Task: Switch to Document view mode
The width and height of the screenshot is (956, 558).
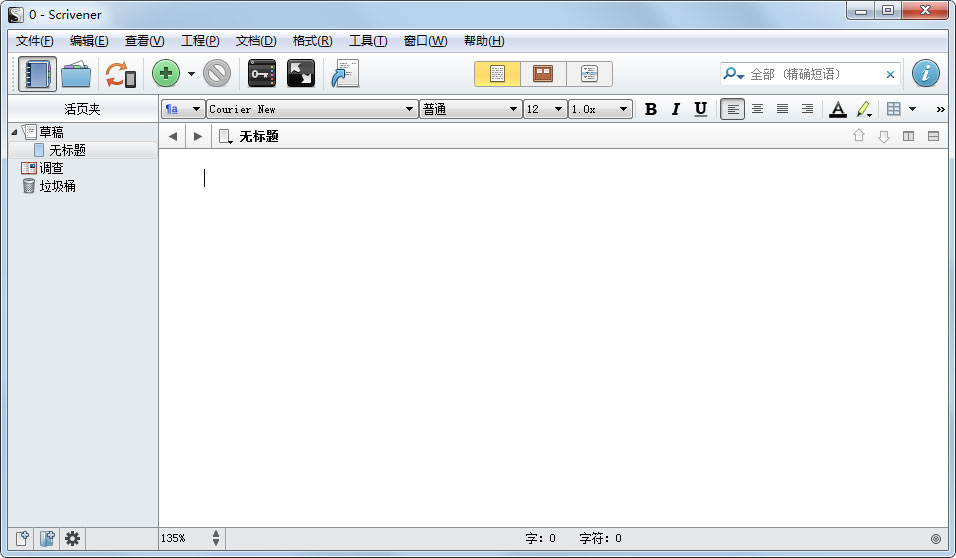Action: pos(498,74)
